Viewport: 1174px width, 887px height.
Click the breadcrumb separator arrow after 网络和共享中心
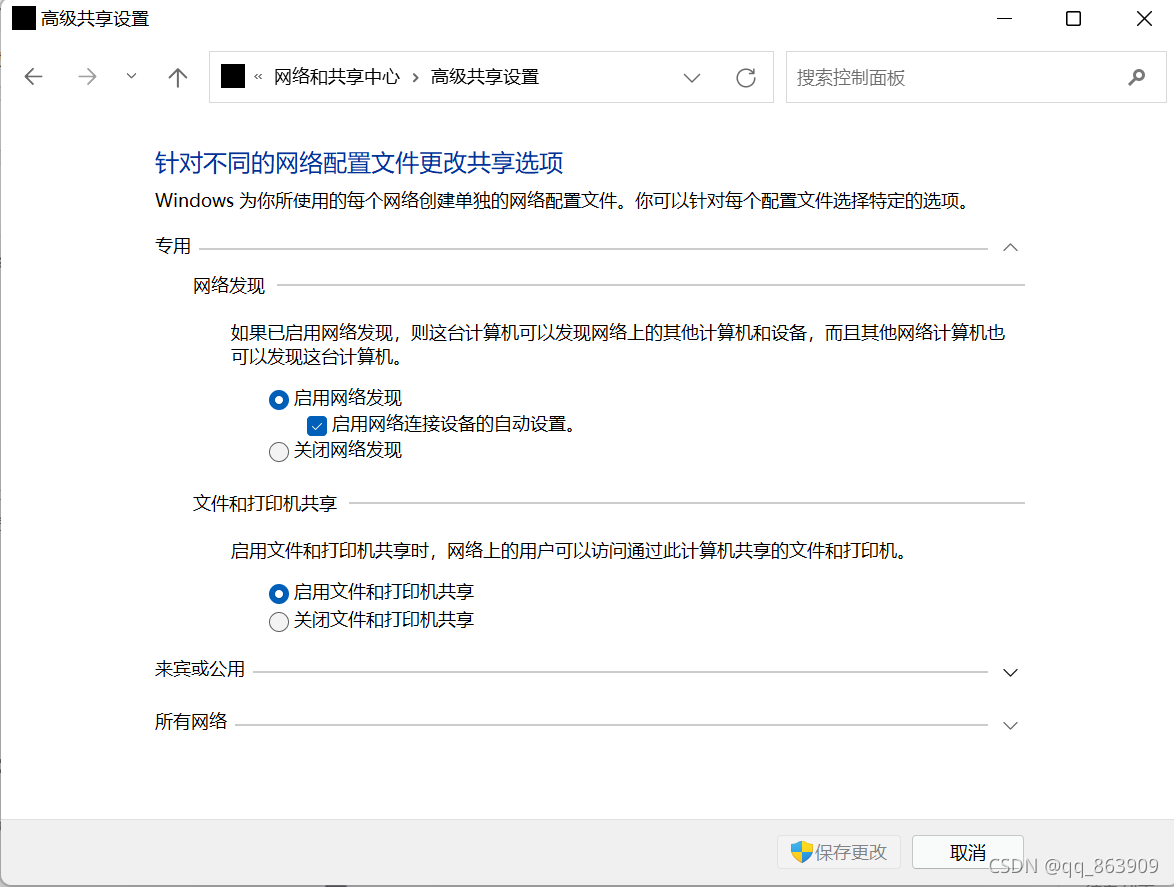416,77
